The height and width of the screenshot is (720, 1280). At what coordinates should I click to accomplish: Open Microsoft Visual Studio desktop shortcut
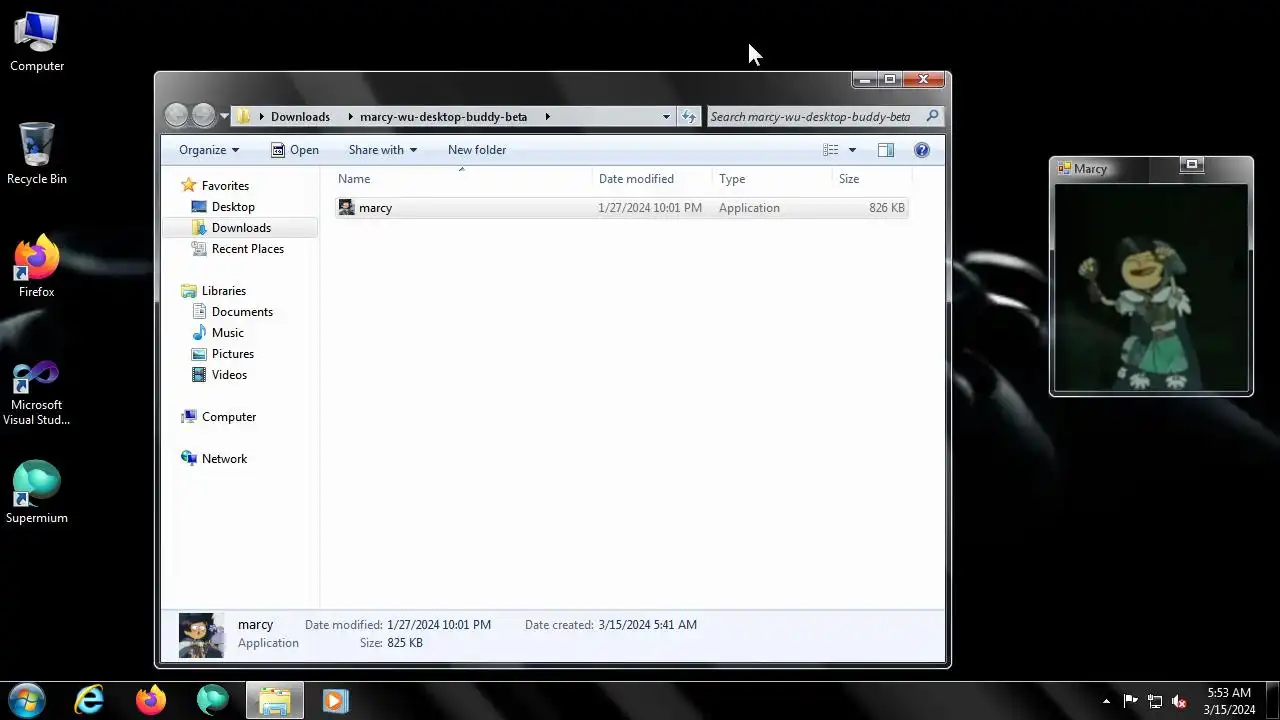click(x=37, y=393)
